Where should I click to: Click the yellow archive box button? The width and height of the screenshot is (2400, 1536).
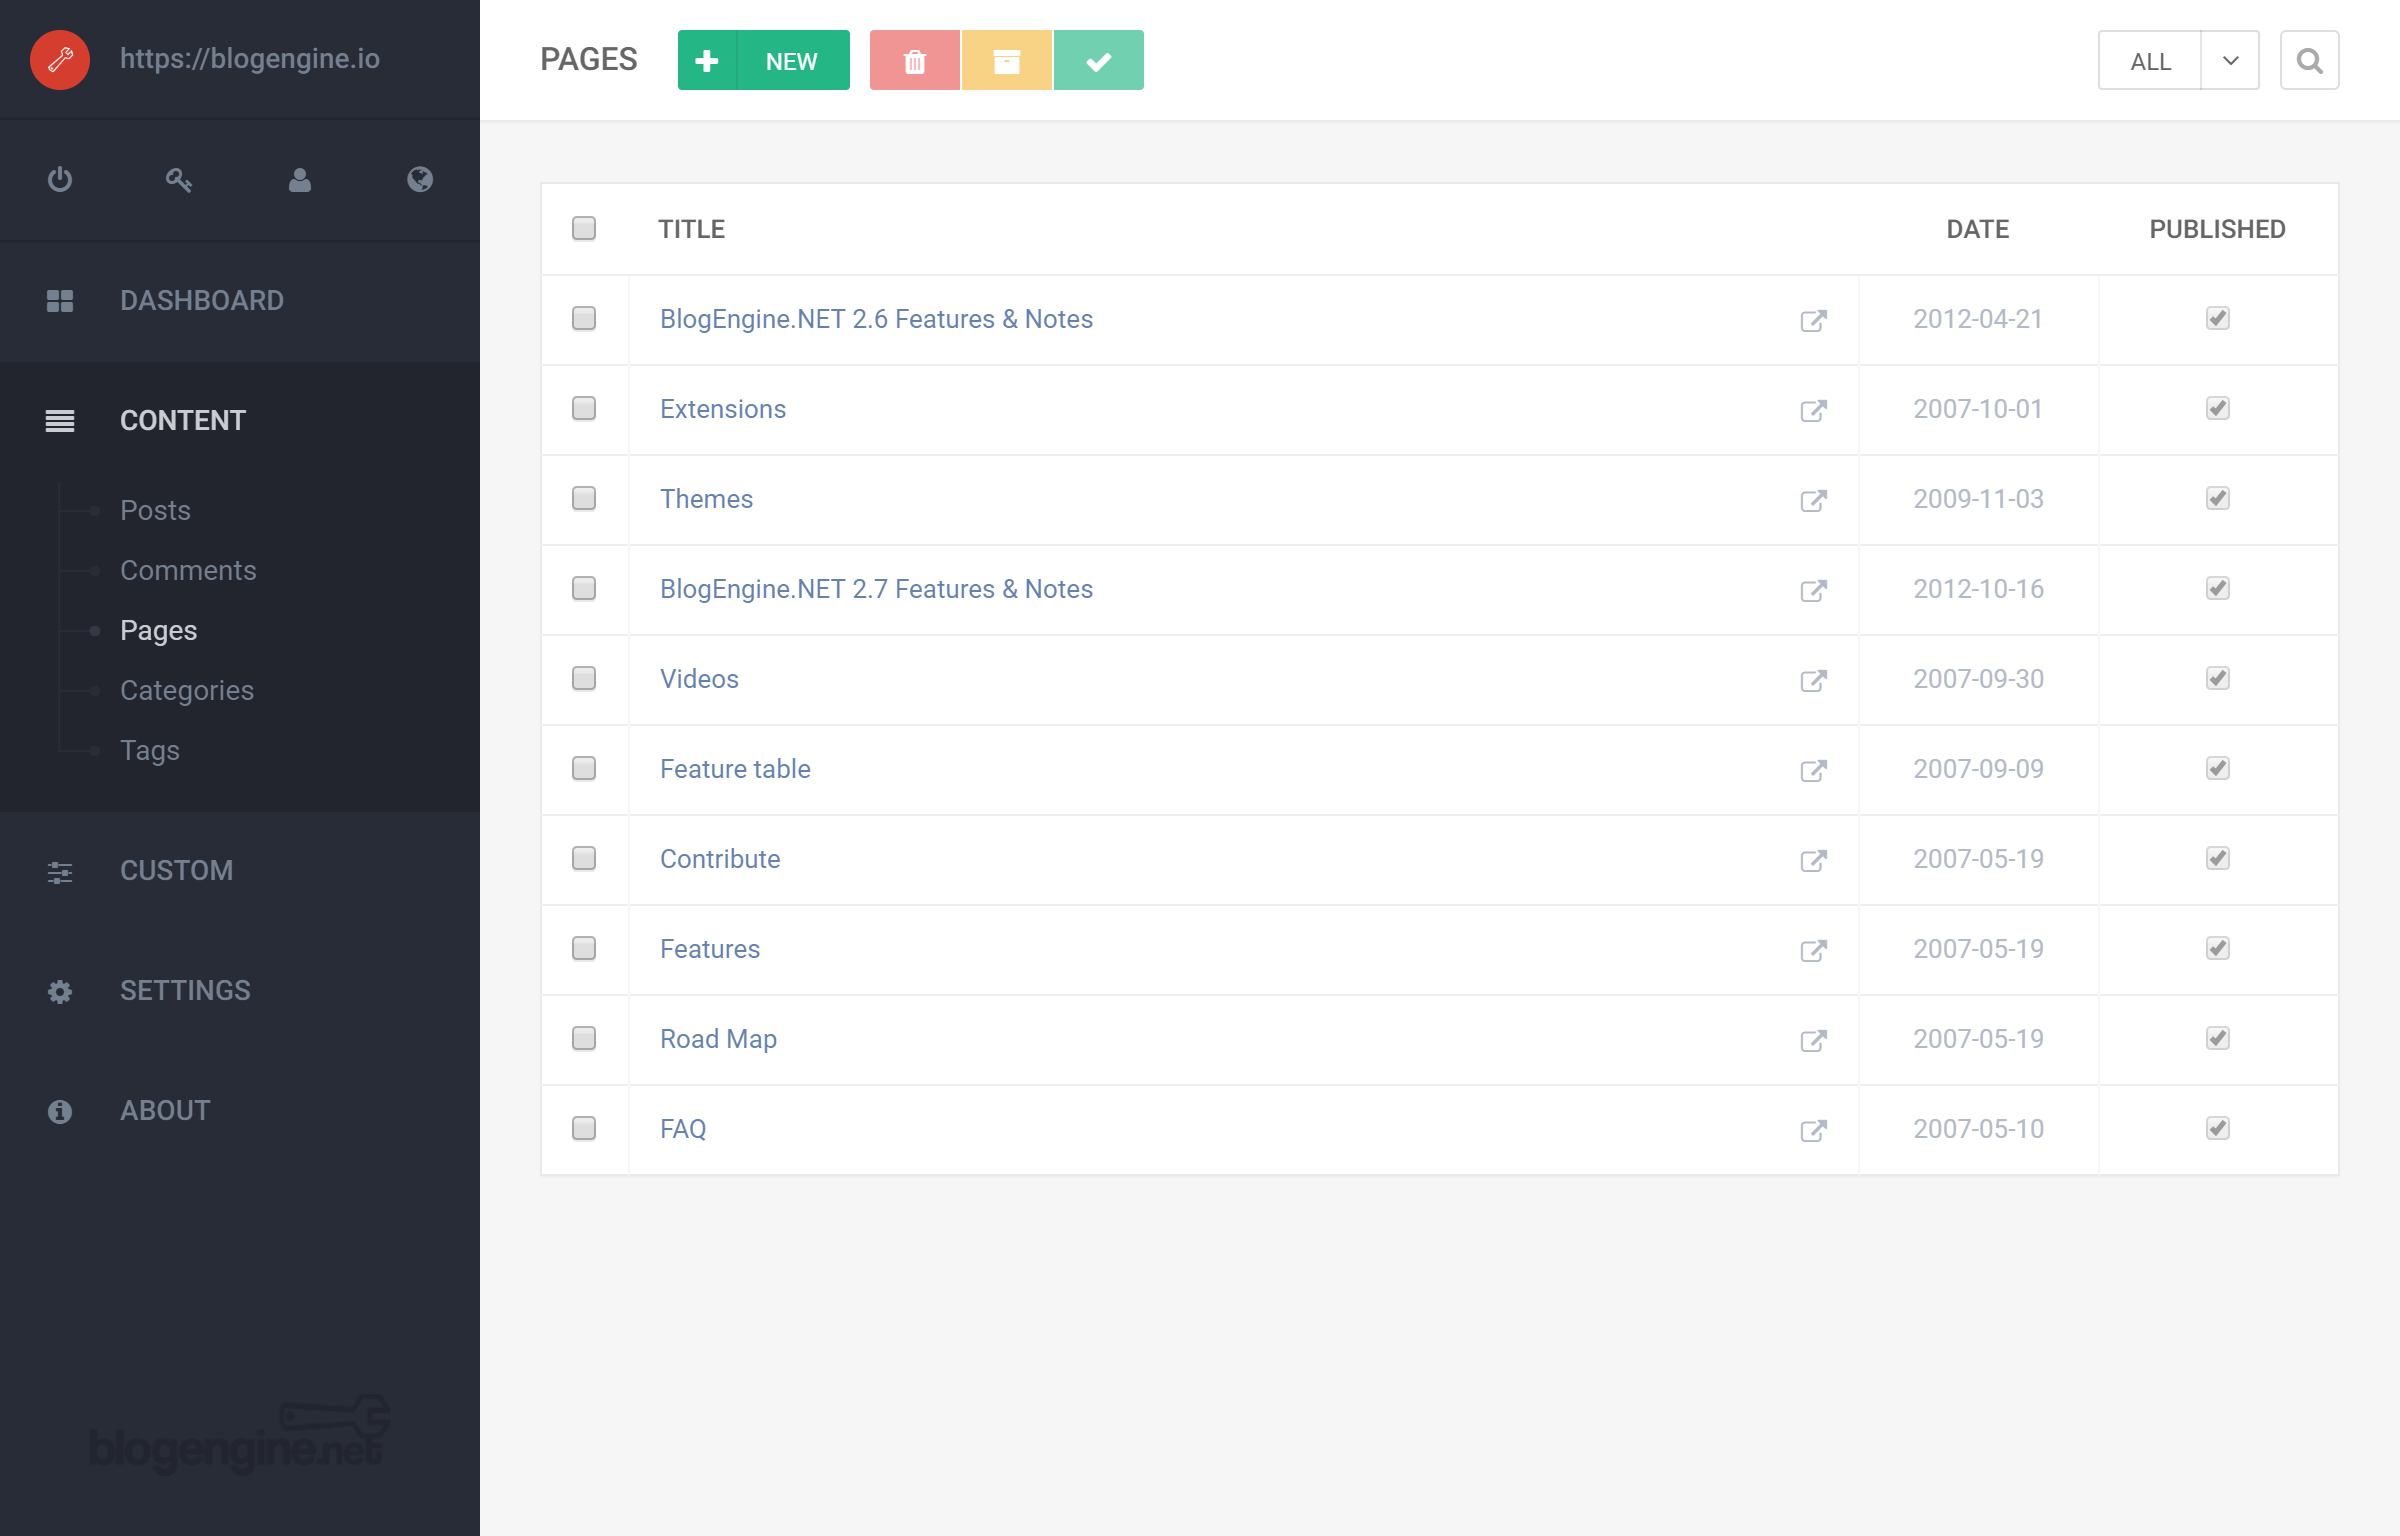(x=1007, y=60)
